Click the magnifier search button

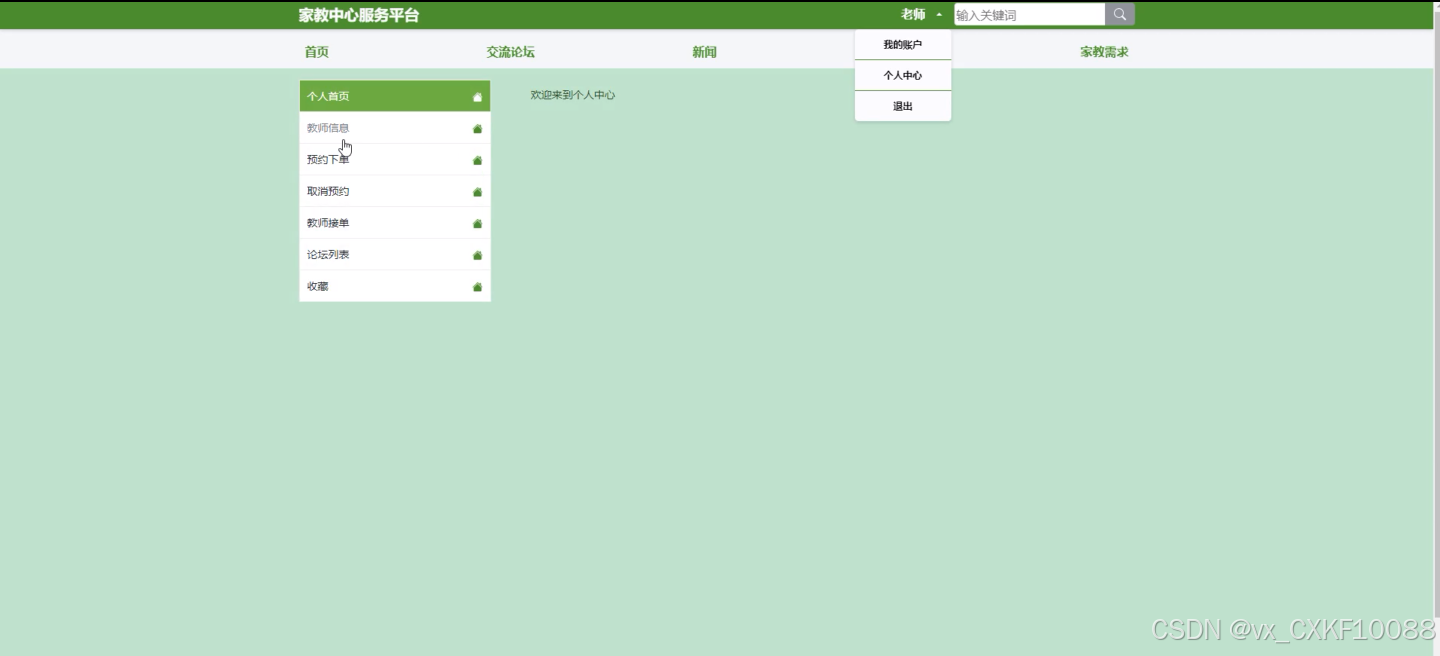click(x=1120, y=14)
